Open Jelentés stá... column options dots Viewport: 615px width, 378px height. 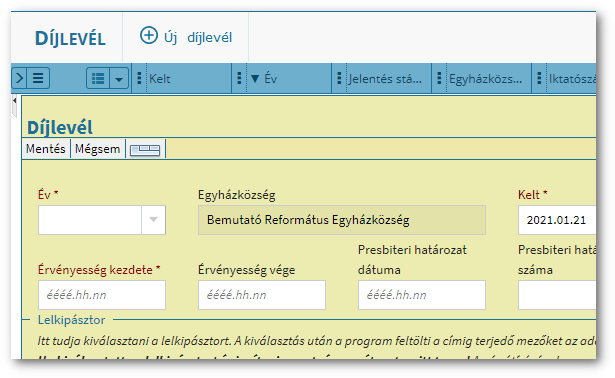click(x=339, y=78)
